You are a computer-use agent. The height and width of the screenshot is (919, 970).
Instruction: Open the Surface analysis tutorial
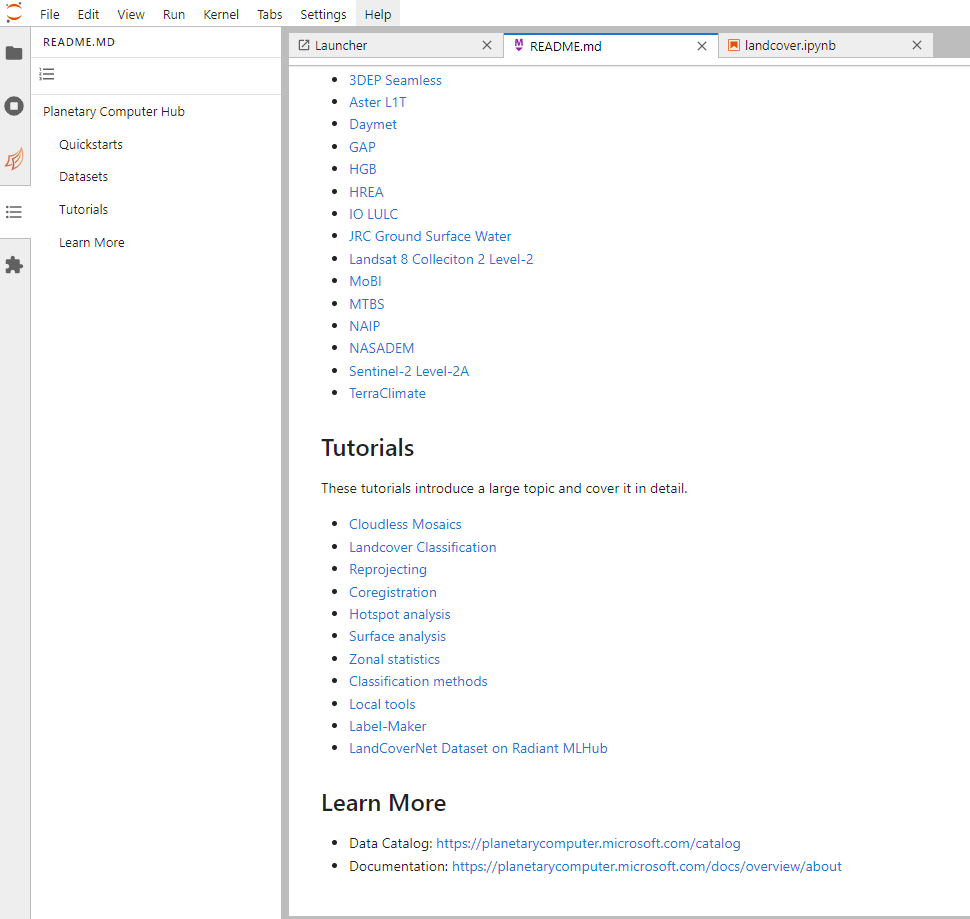tap(397, 636)
